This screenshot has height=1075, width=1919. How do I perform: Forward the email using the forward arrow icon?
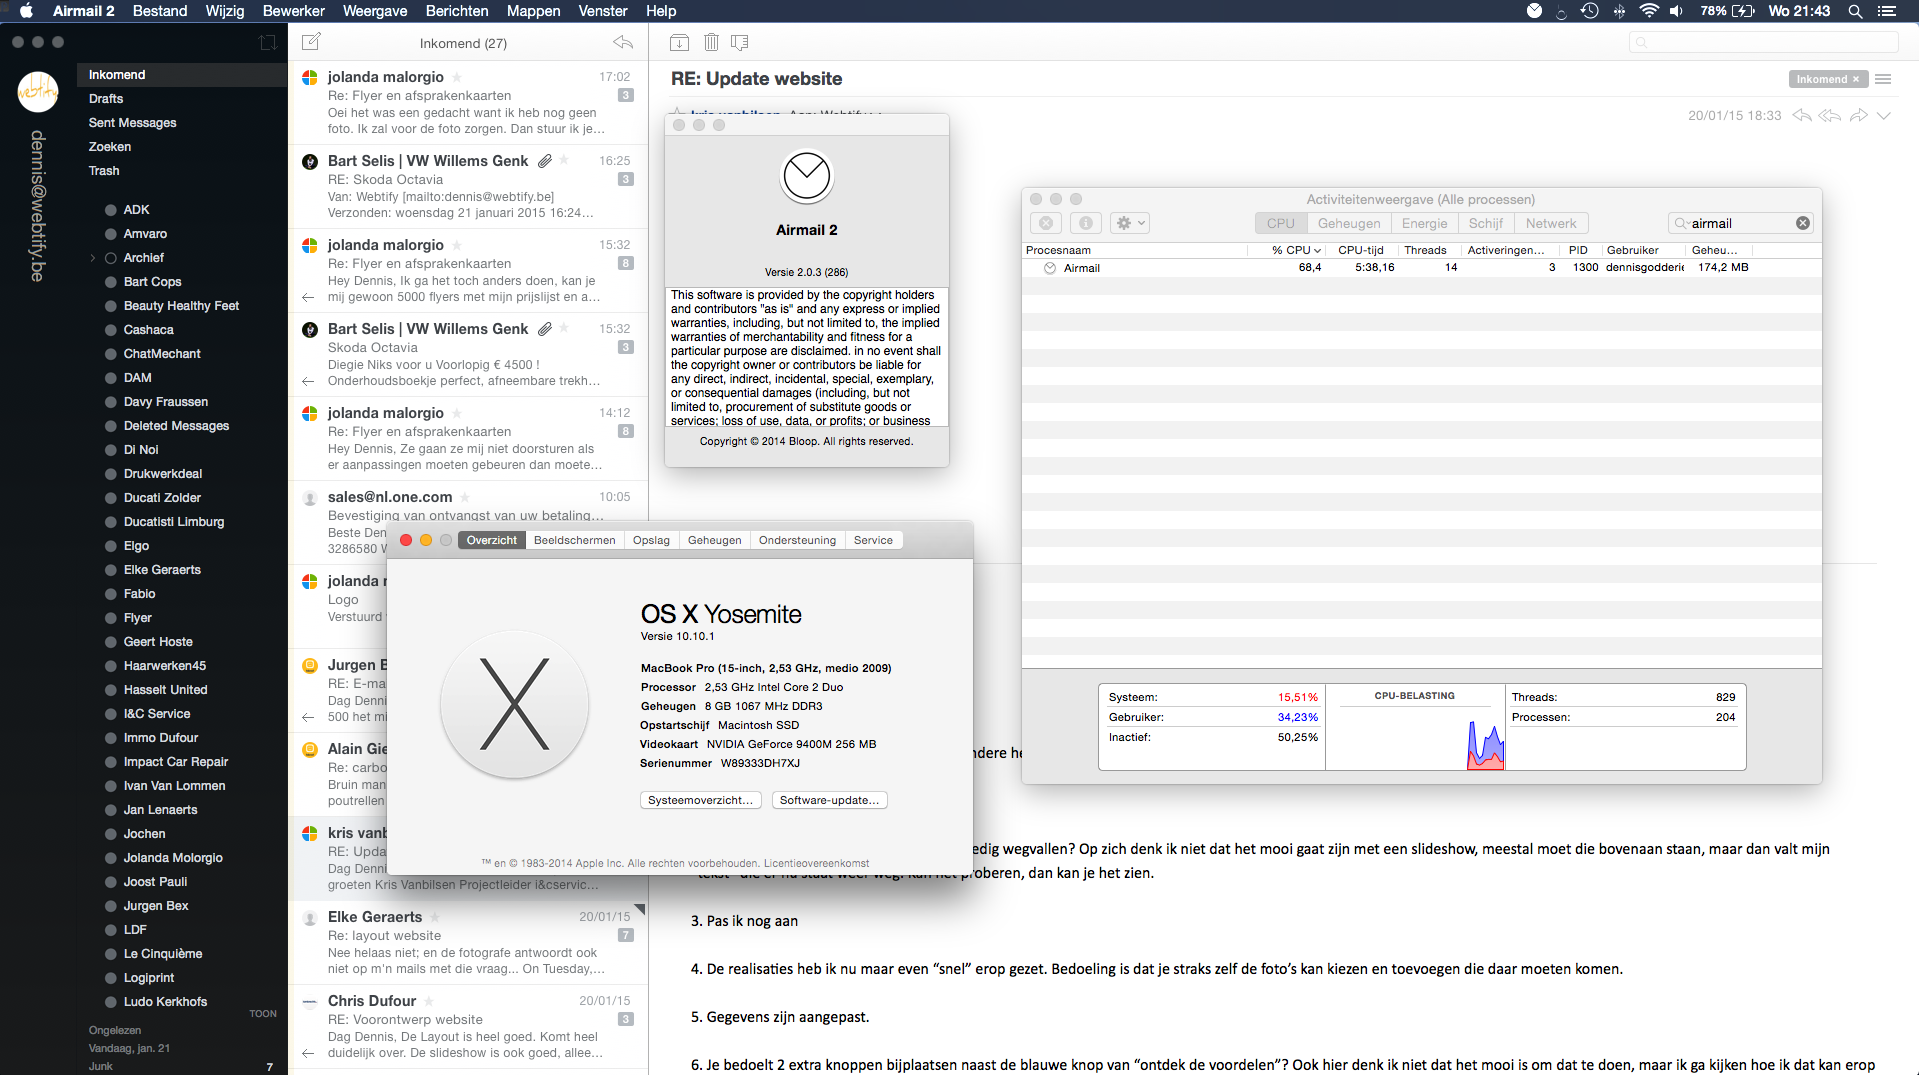1859,115
